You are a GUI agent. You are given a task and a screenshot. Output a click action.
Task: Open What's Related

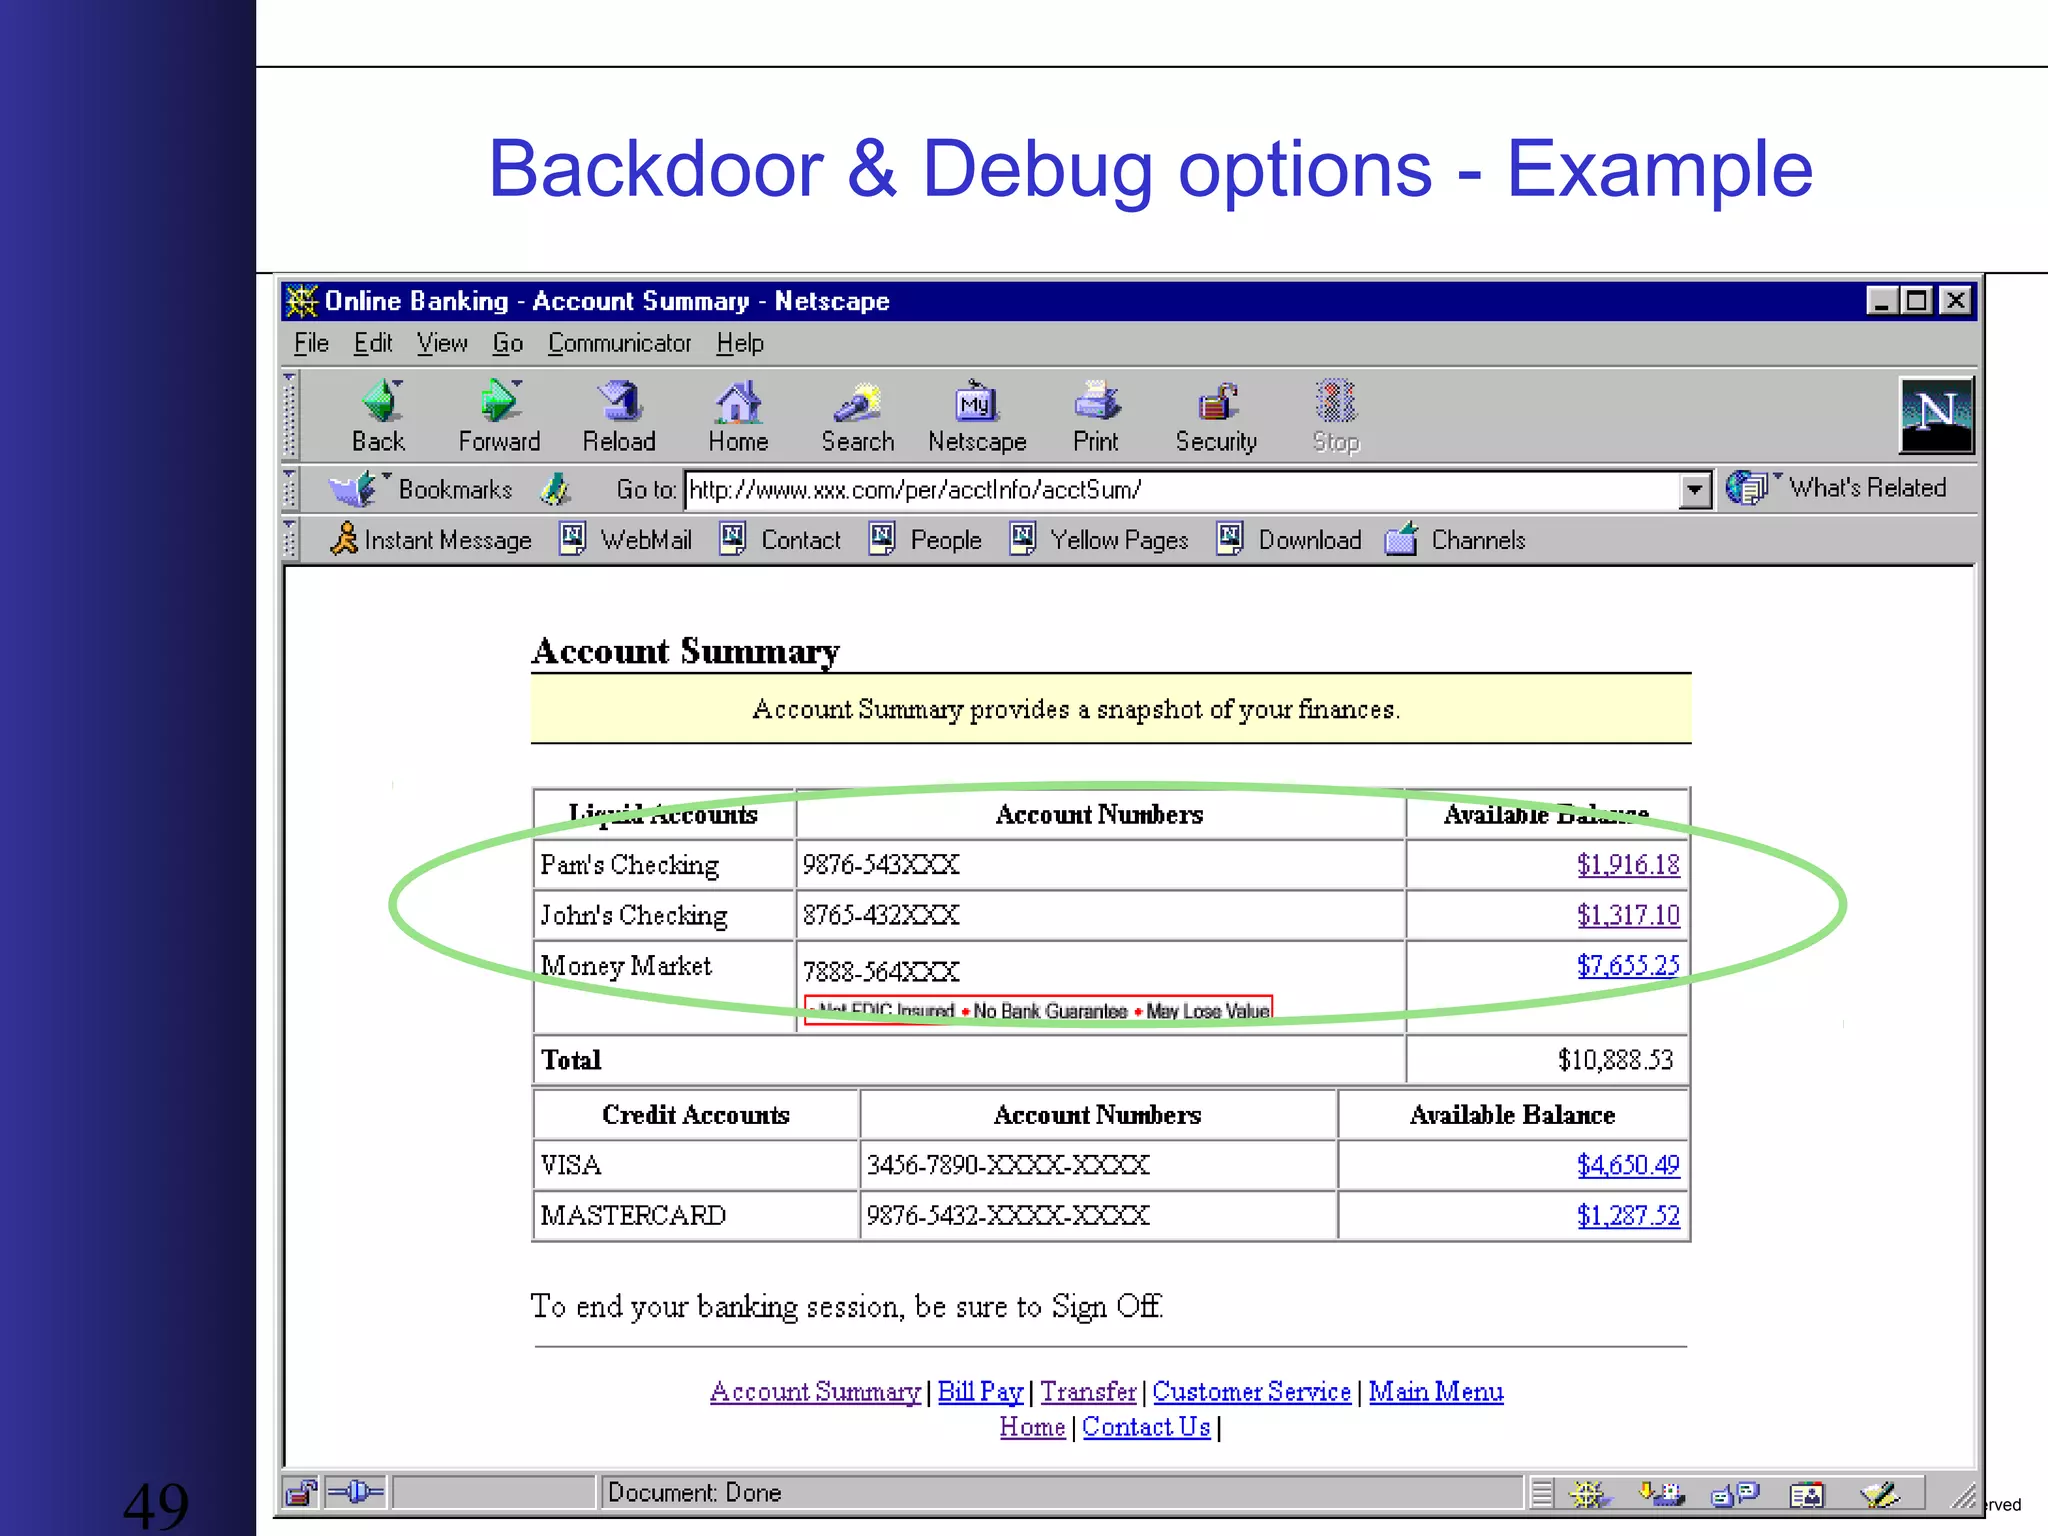[x=1838, y=488]
